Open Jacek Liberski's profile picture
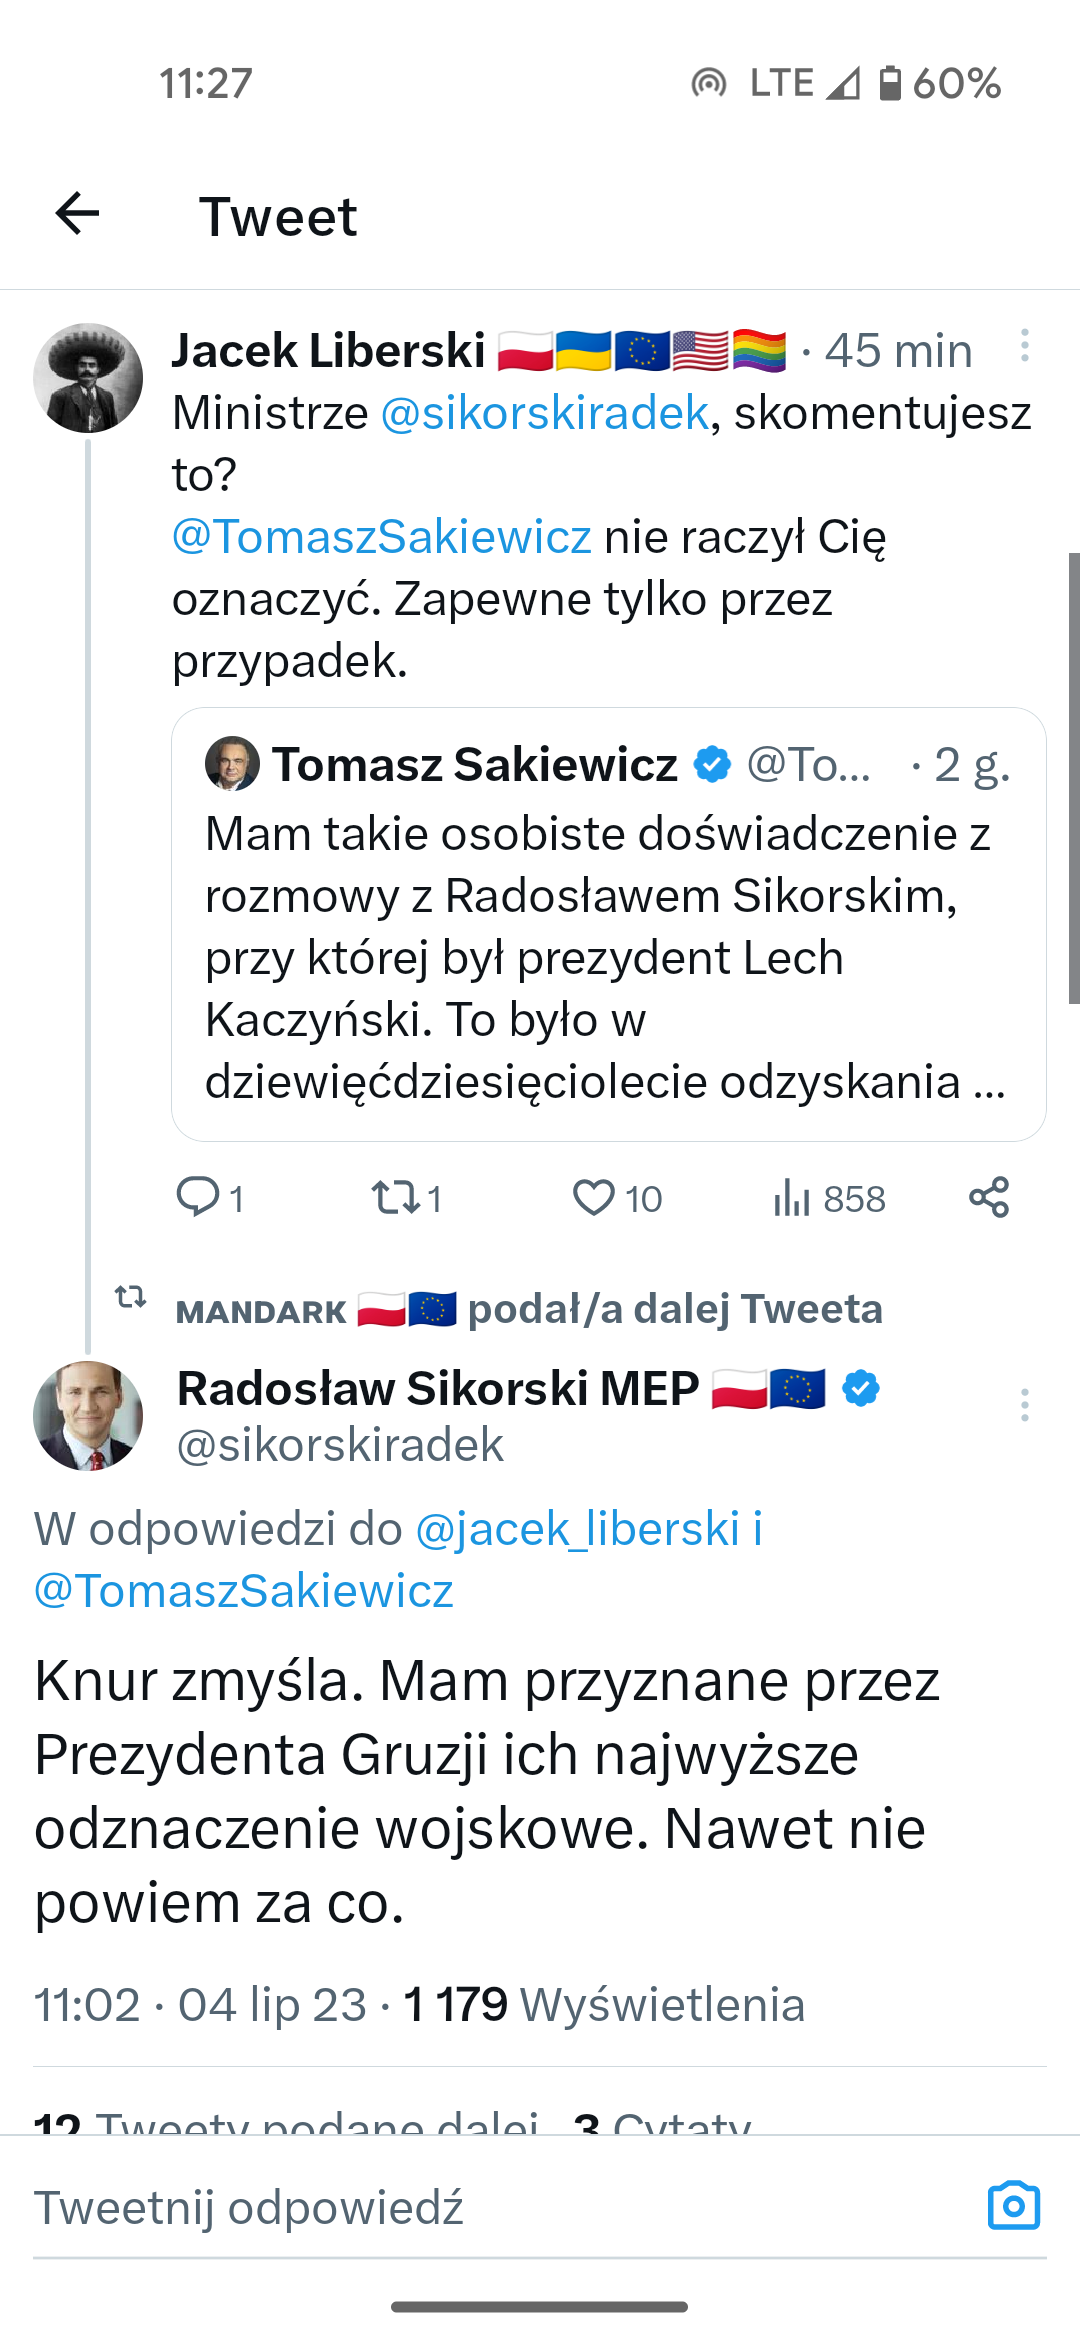Viewport: 1080px width, 2340px height. pyautogui.click(x=88, y=378)
